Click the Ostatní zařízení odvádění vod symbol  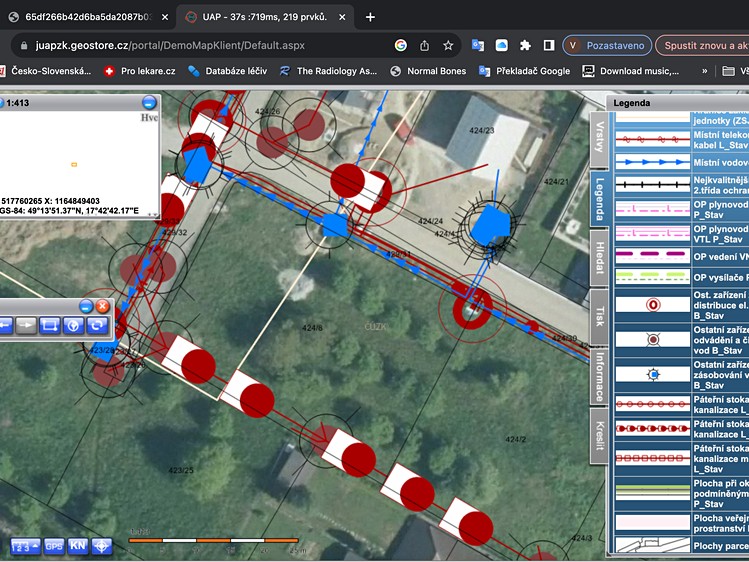coord(653,339)
